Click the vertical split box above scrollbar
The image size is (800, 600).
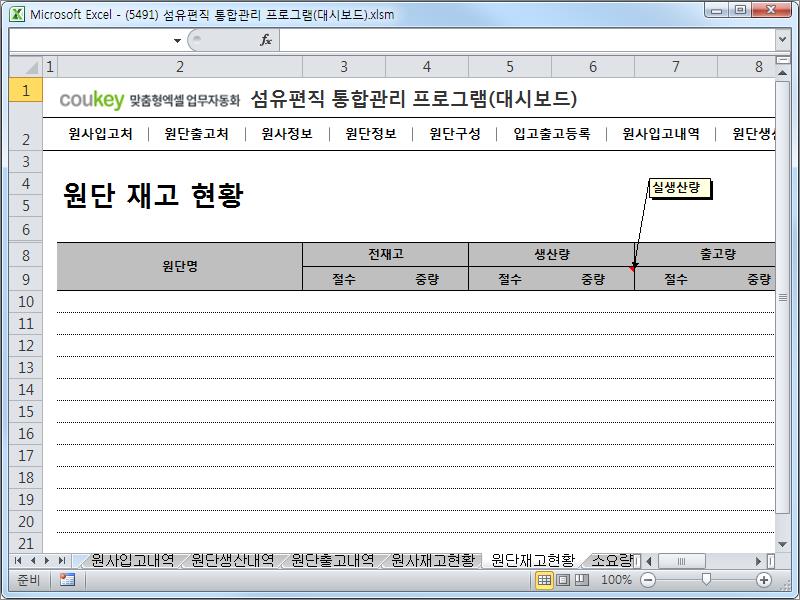click(782, 61)
